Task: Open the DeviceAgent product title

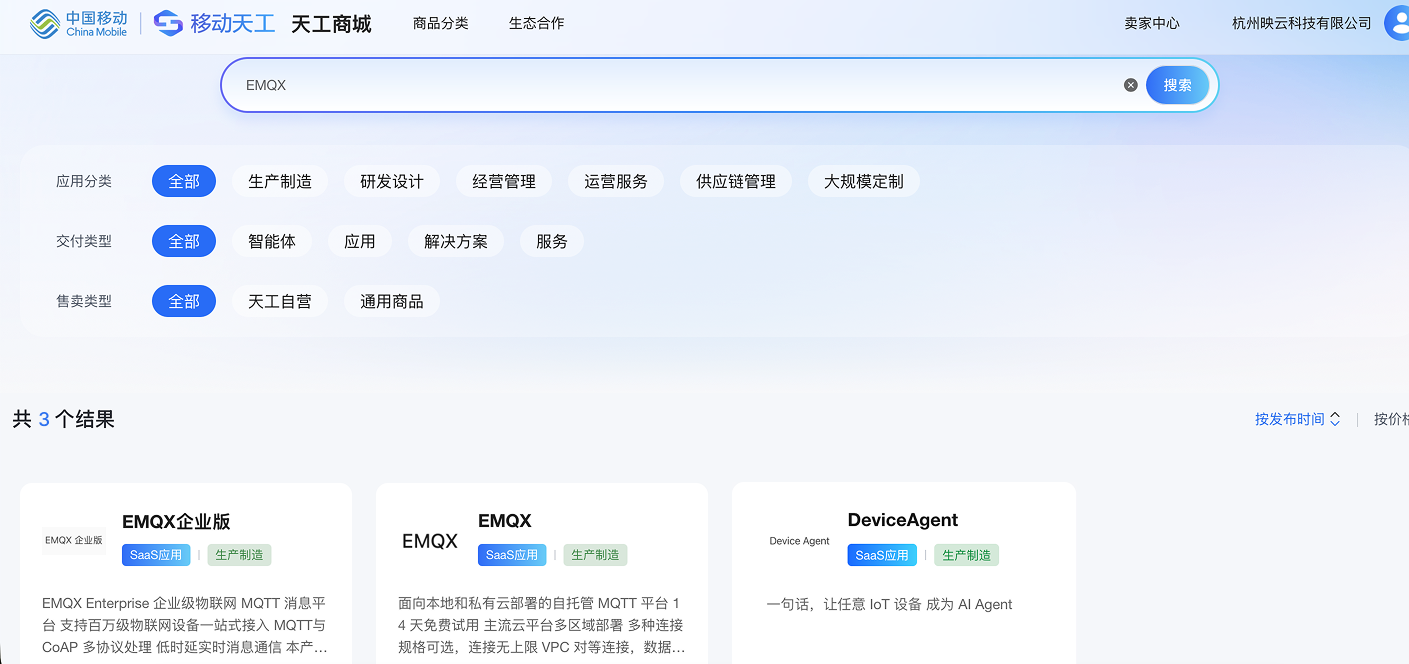Action: (903, 520)
